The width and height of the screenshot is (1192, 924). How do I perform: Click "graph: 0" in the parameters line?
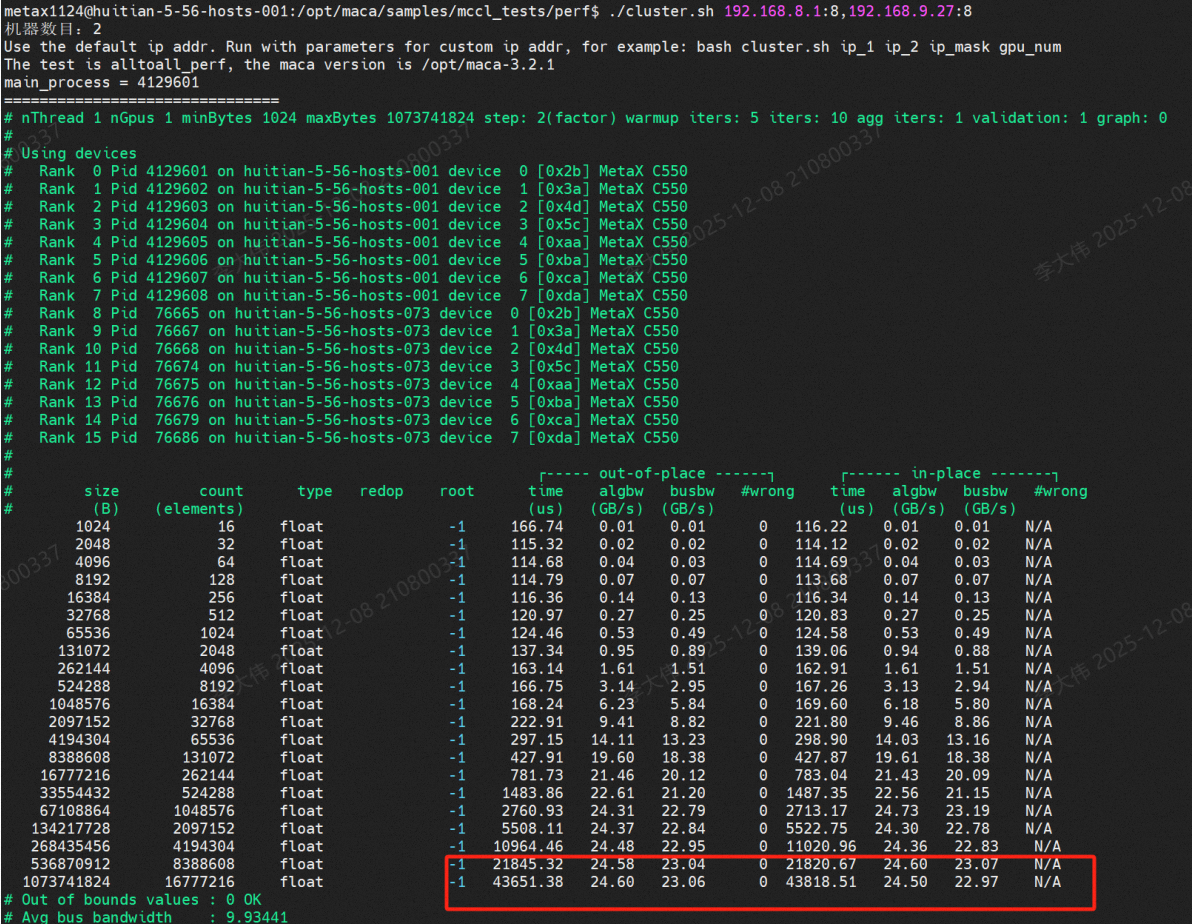1132,118
